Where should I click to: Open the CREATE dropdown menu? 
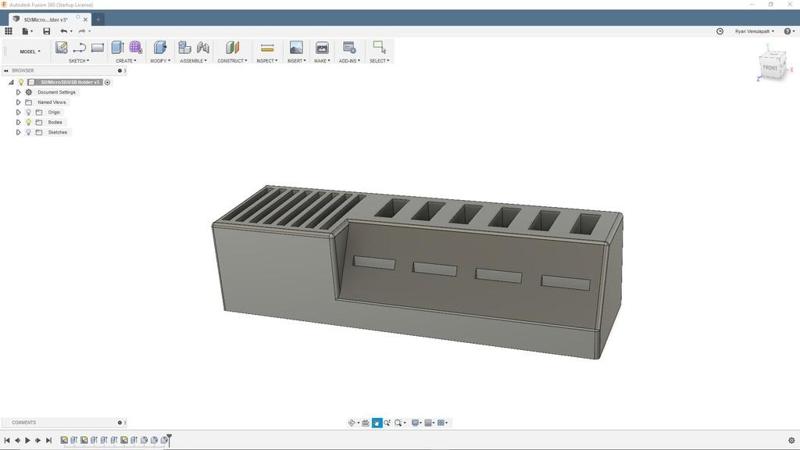pos(126,61)
